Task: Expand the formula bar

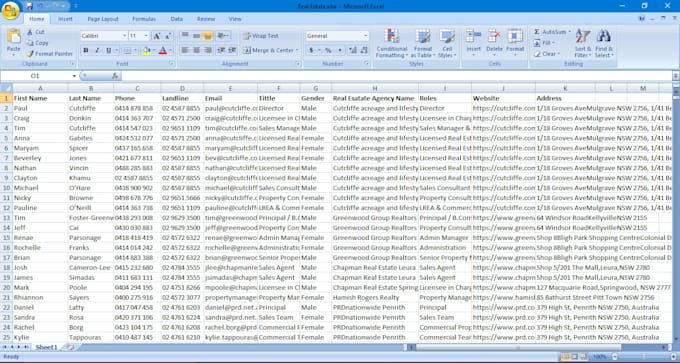Action: pos(676,76)
